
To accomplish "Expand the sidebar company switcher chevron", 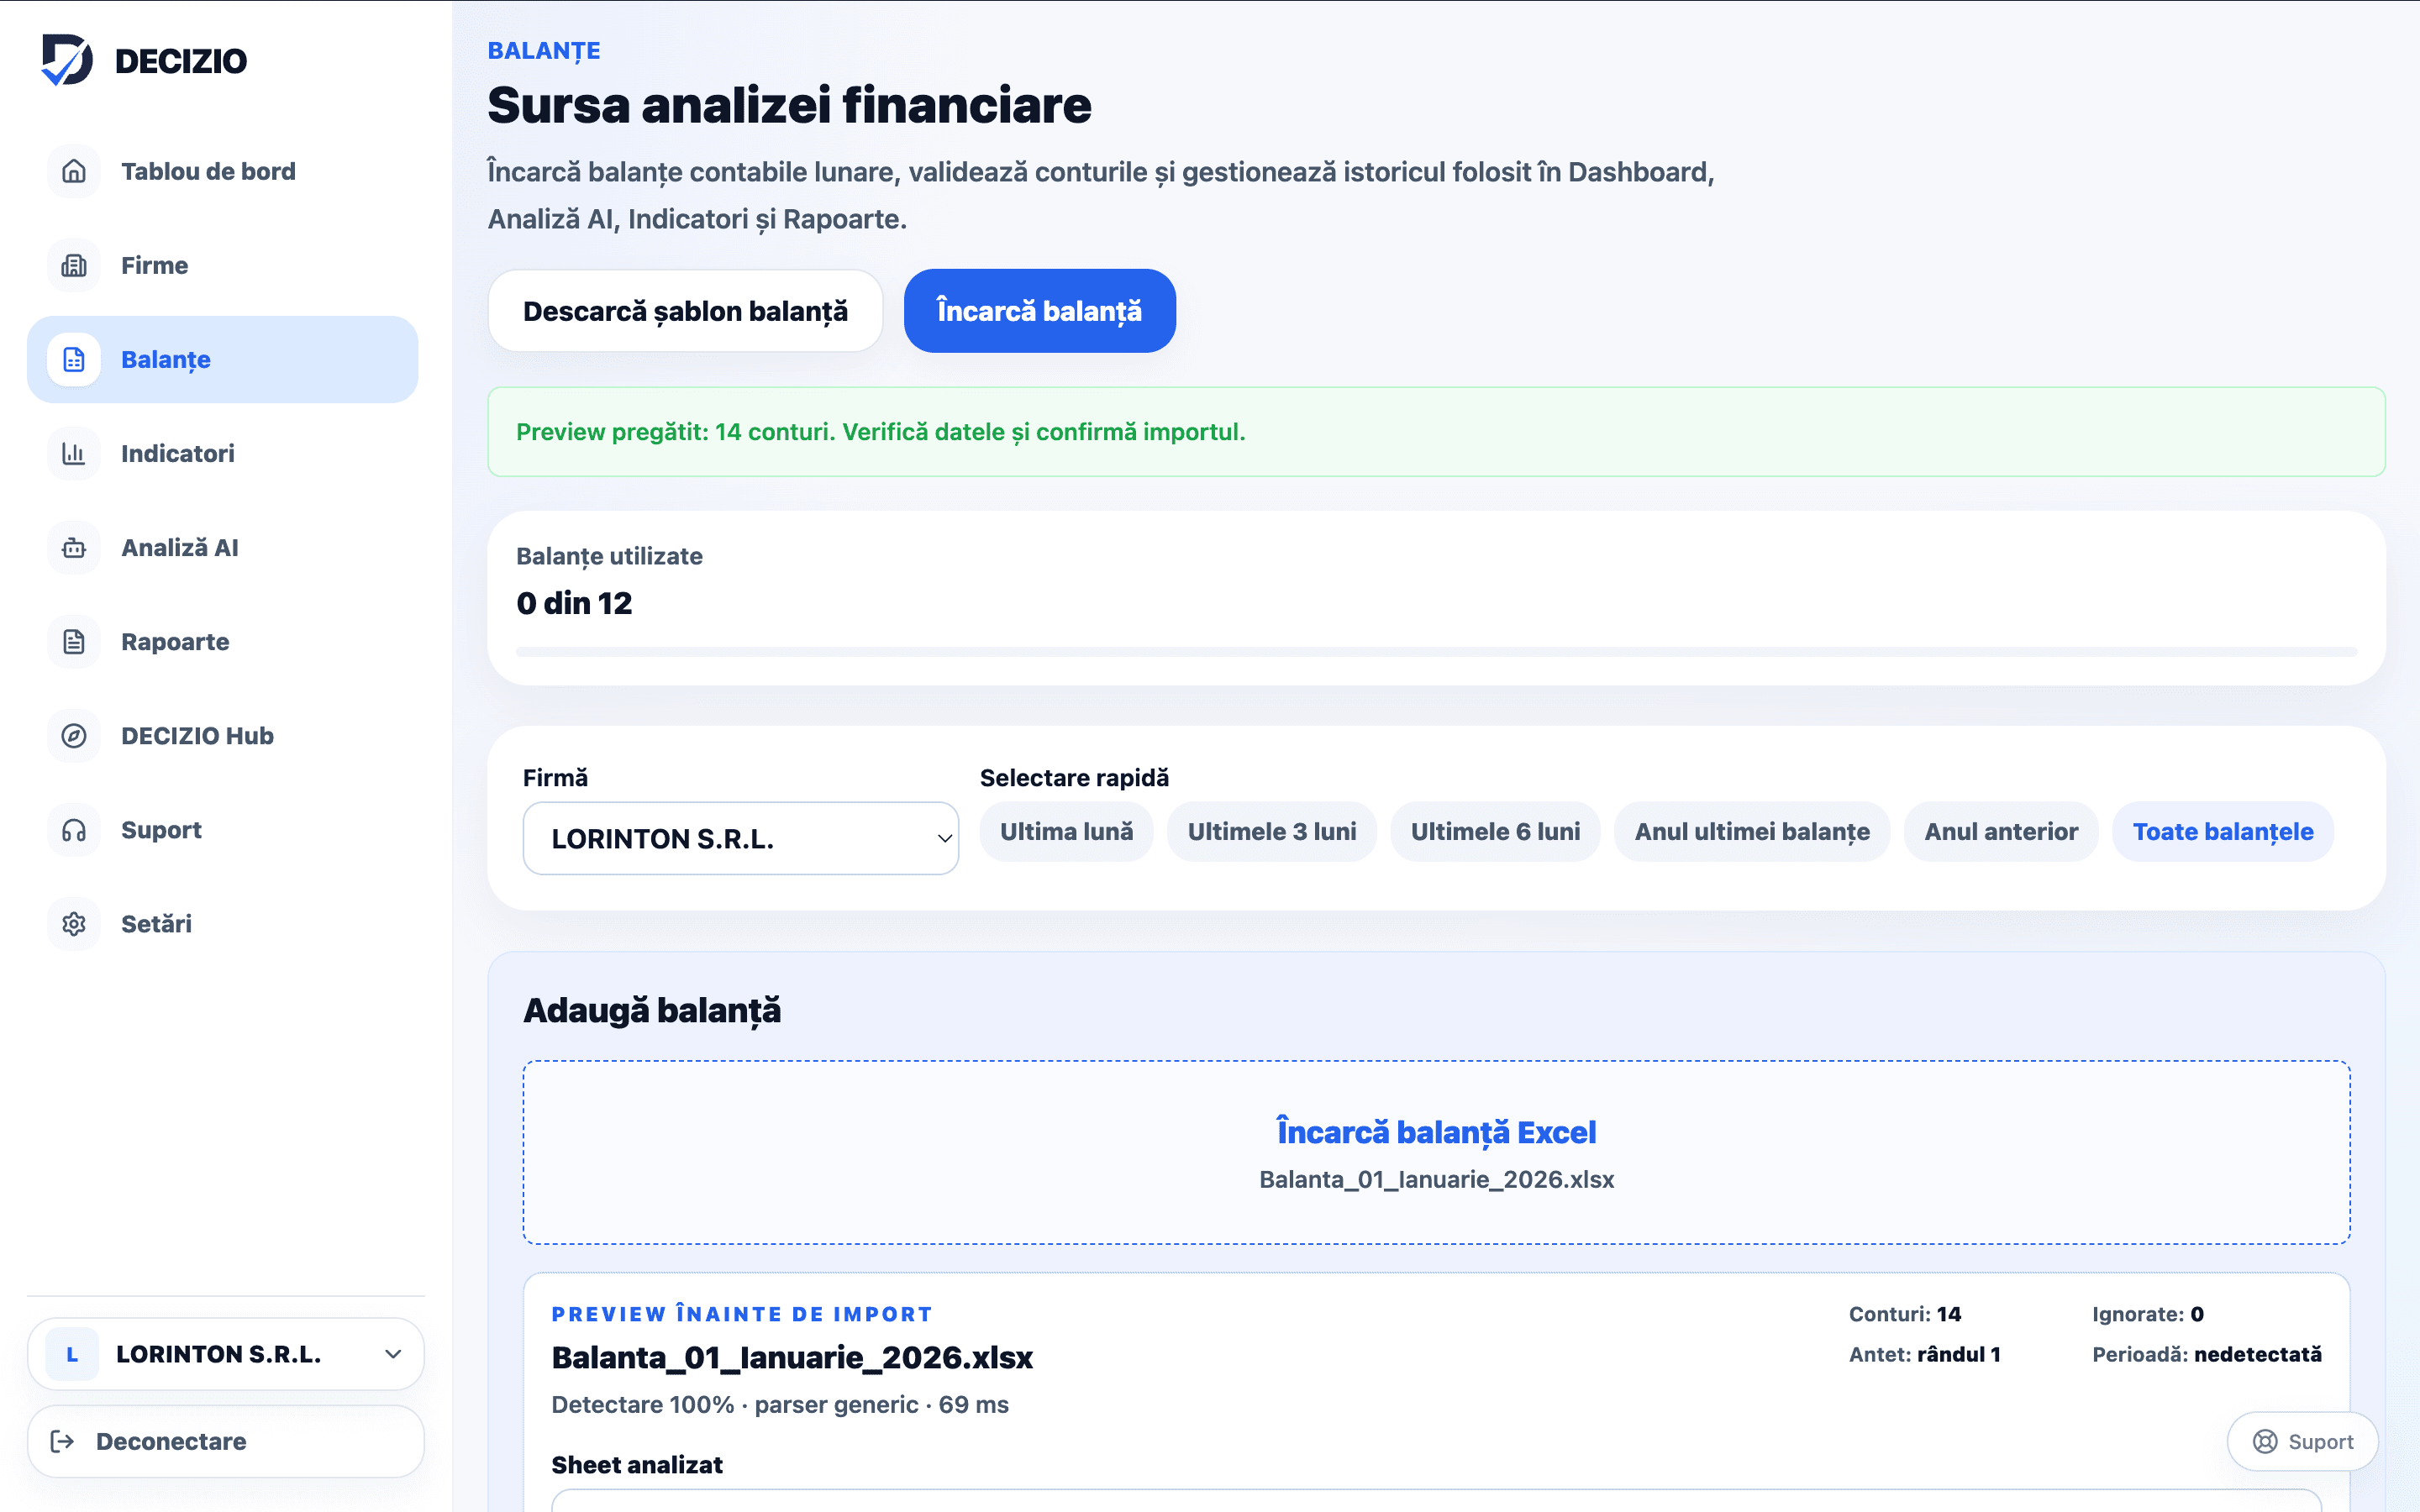I will 393,1353.
